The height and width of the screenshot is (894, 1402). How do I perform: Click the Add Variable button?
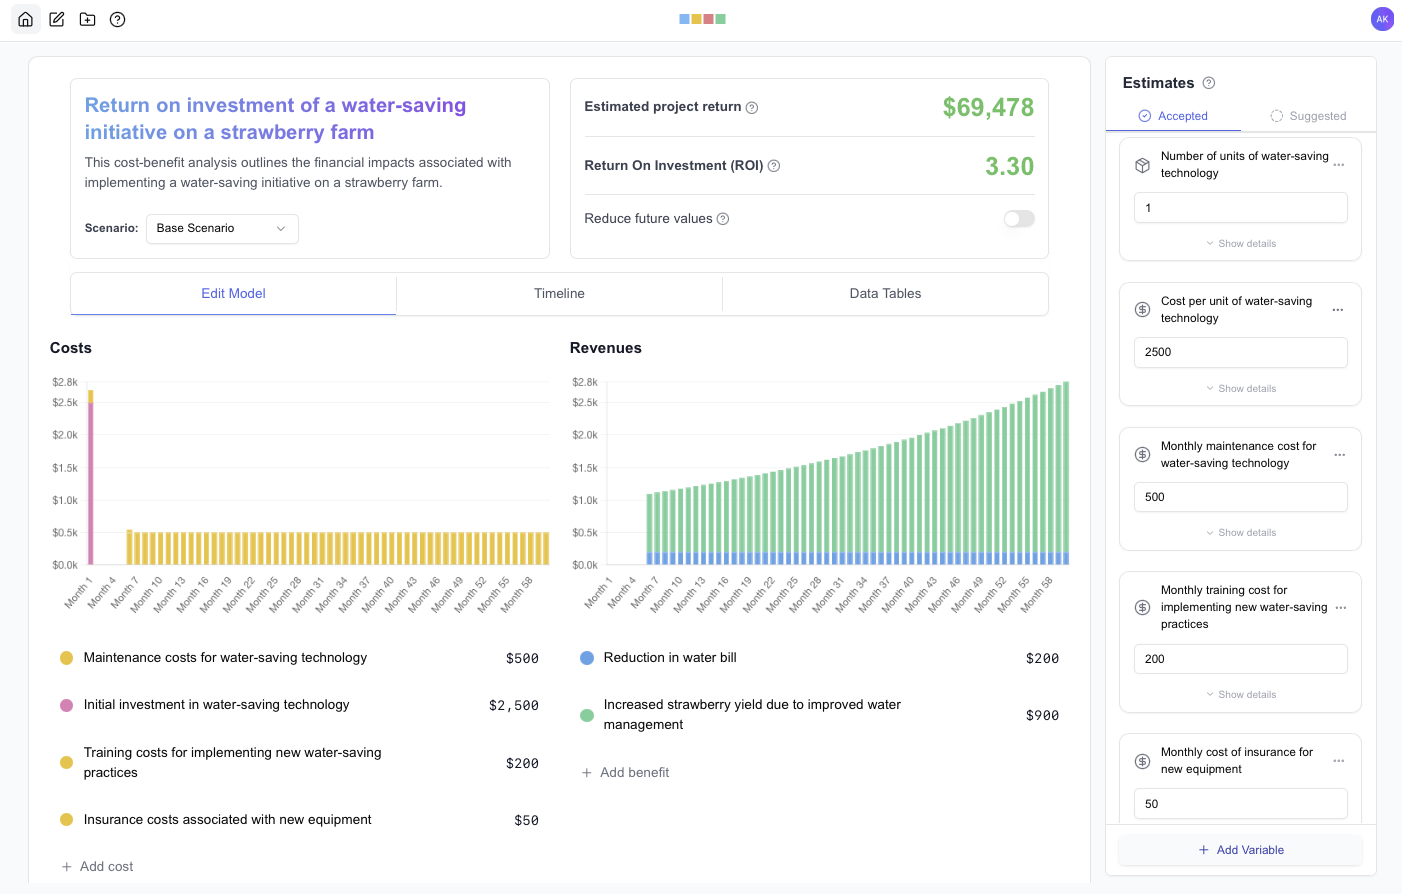click(x=1240, y=850)
